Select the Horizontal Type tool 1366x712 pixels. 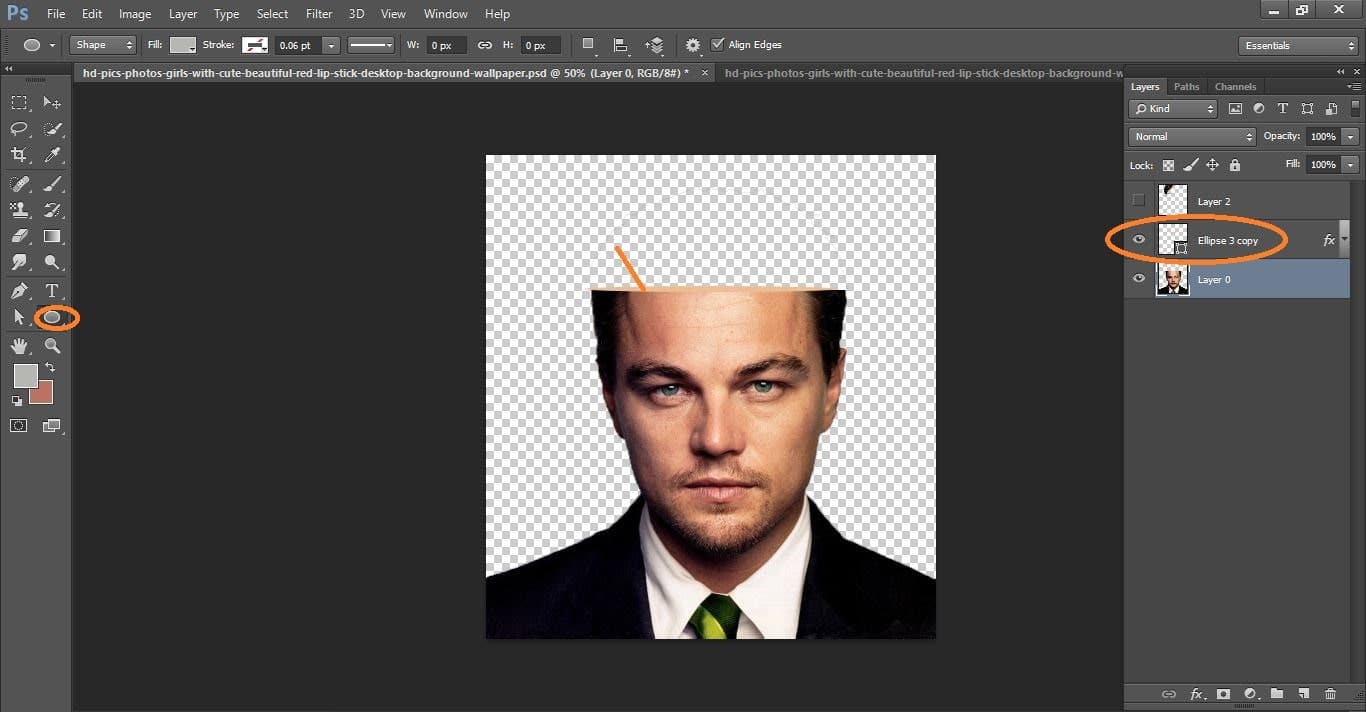(x=52, y=289)
